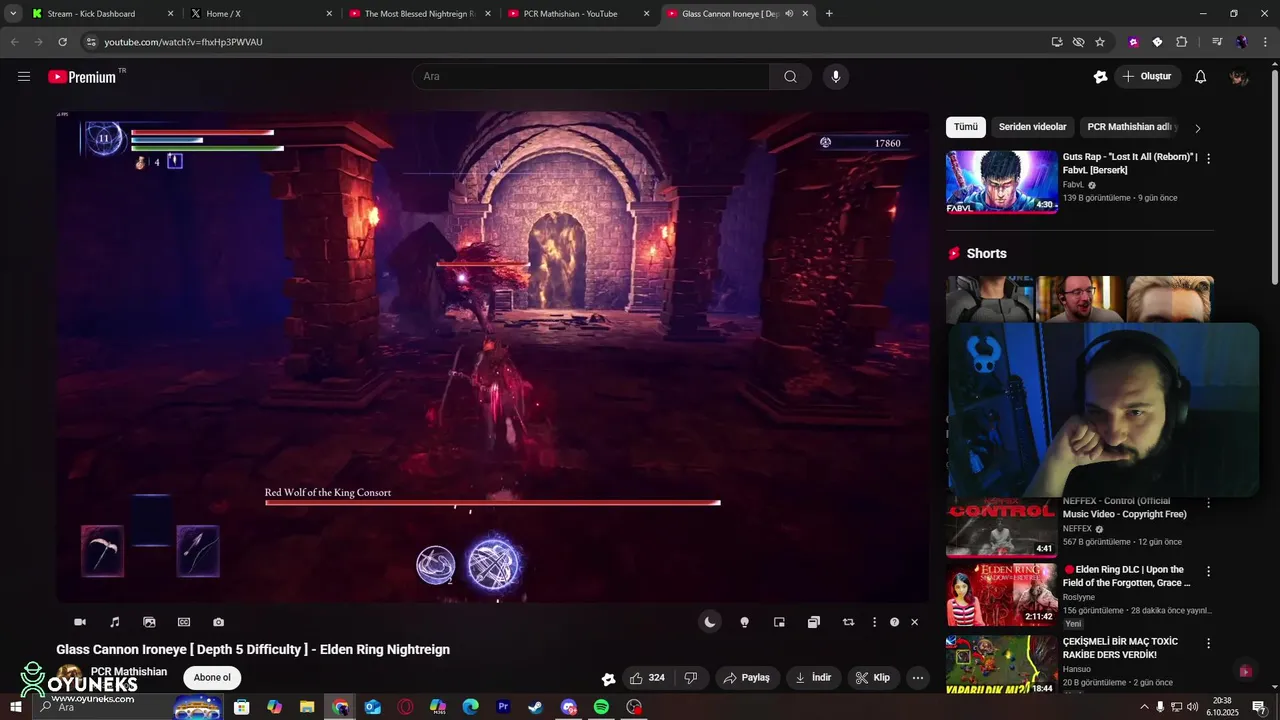Open YouTube notifications bell
This screenshot has height=720, width=1280.
coord(1201,77)
